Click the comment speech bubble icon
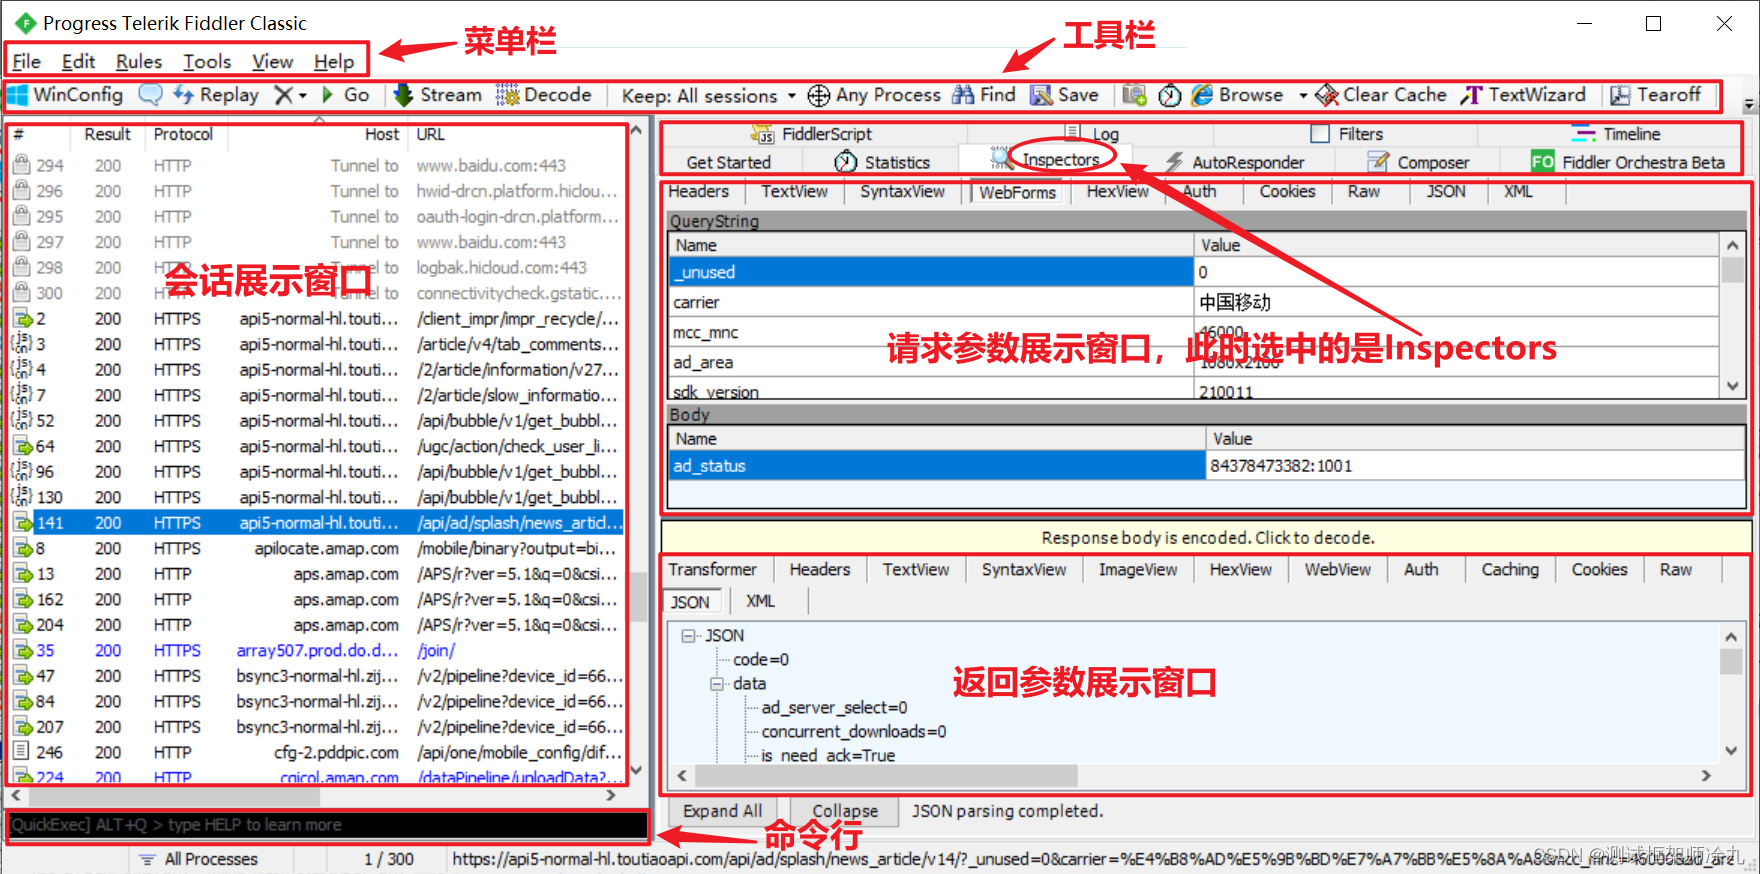Viewport: 1760px width, 874px height. pos(150,95)
